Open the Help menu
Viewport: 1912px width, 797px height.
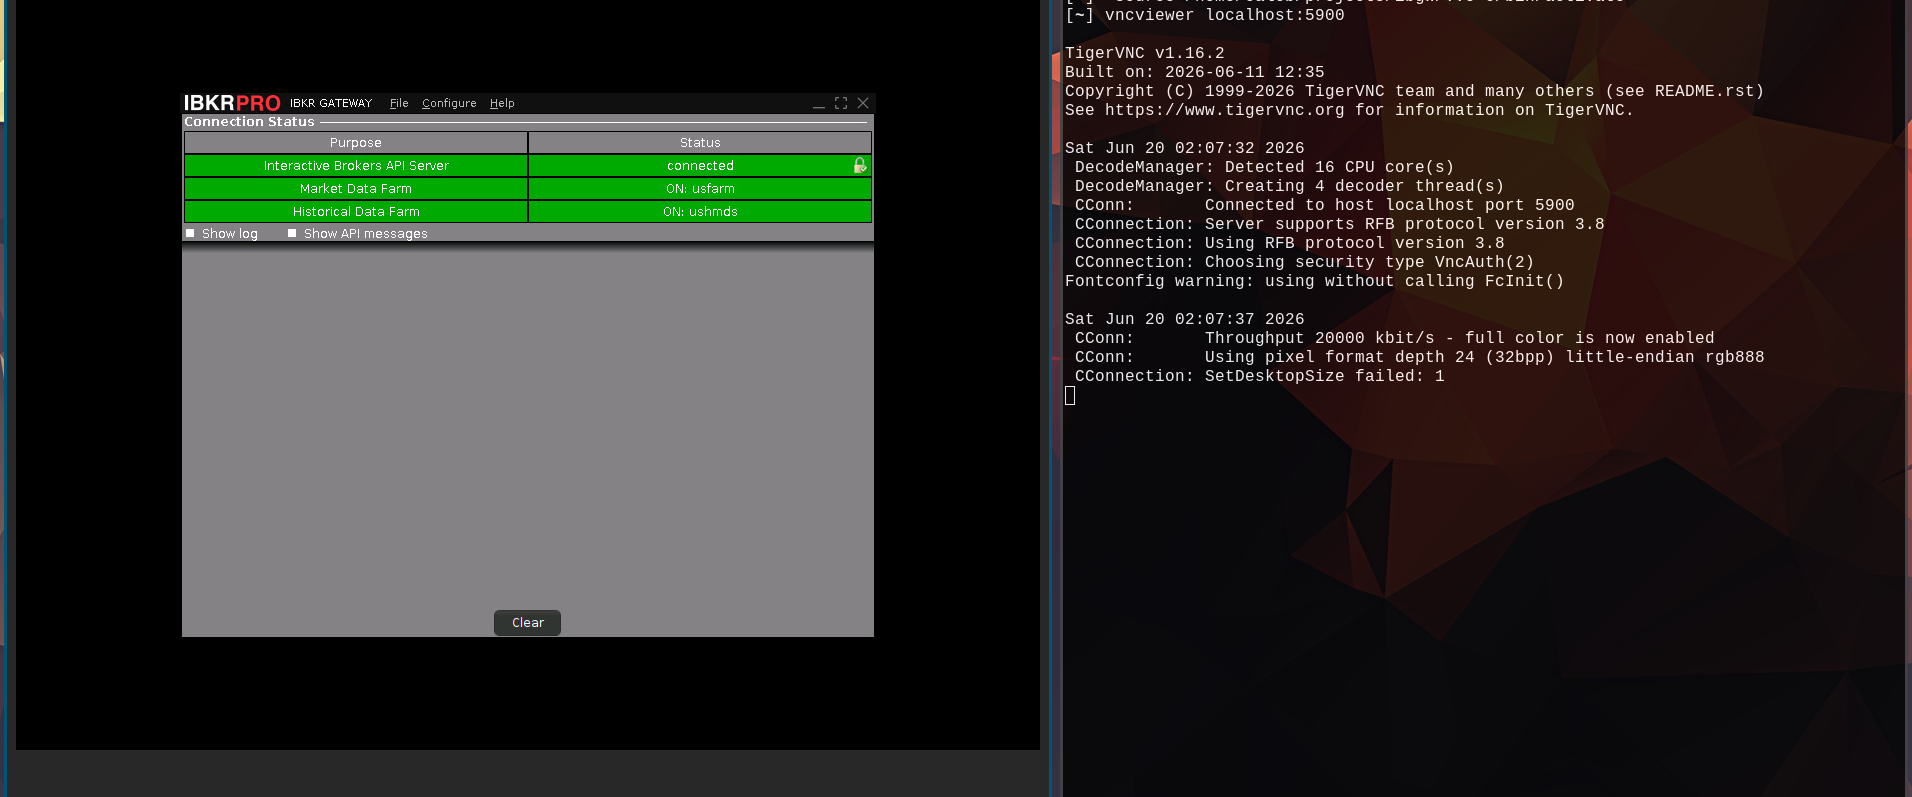pyautogui.click(x=502, y=103)
